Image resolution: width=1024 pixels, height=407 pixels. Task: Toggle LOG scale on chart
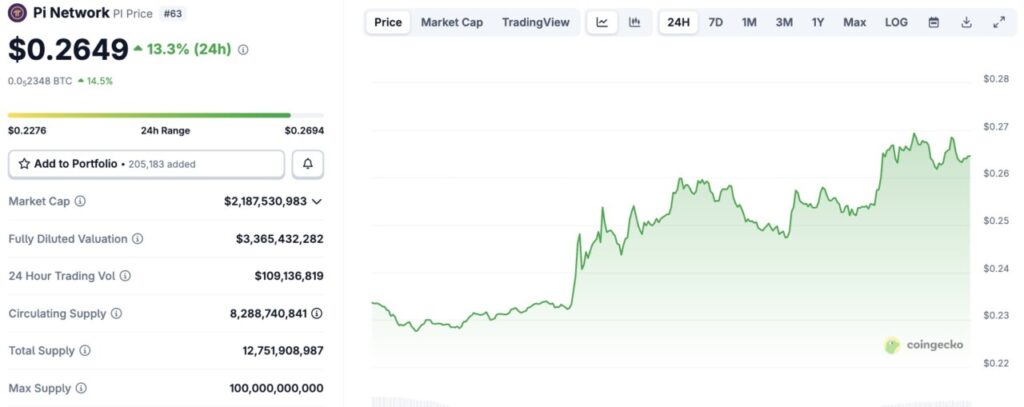point(896,22)
